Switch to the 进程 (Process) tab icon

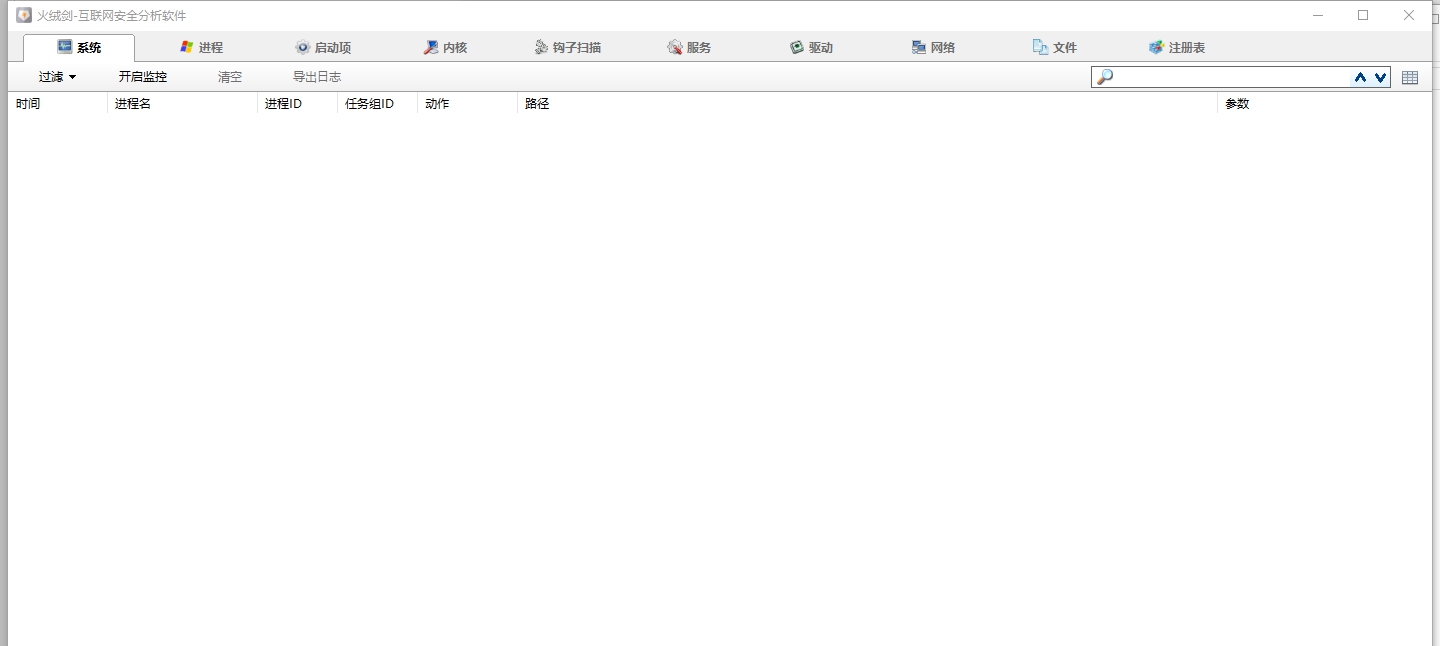tap(186, 46)
